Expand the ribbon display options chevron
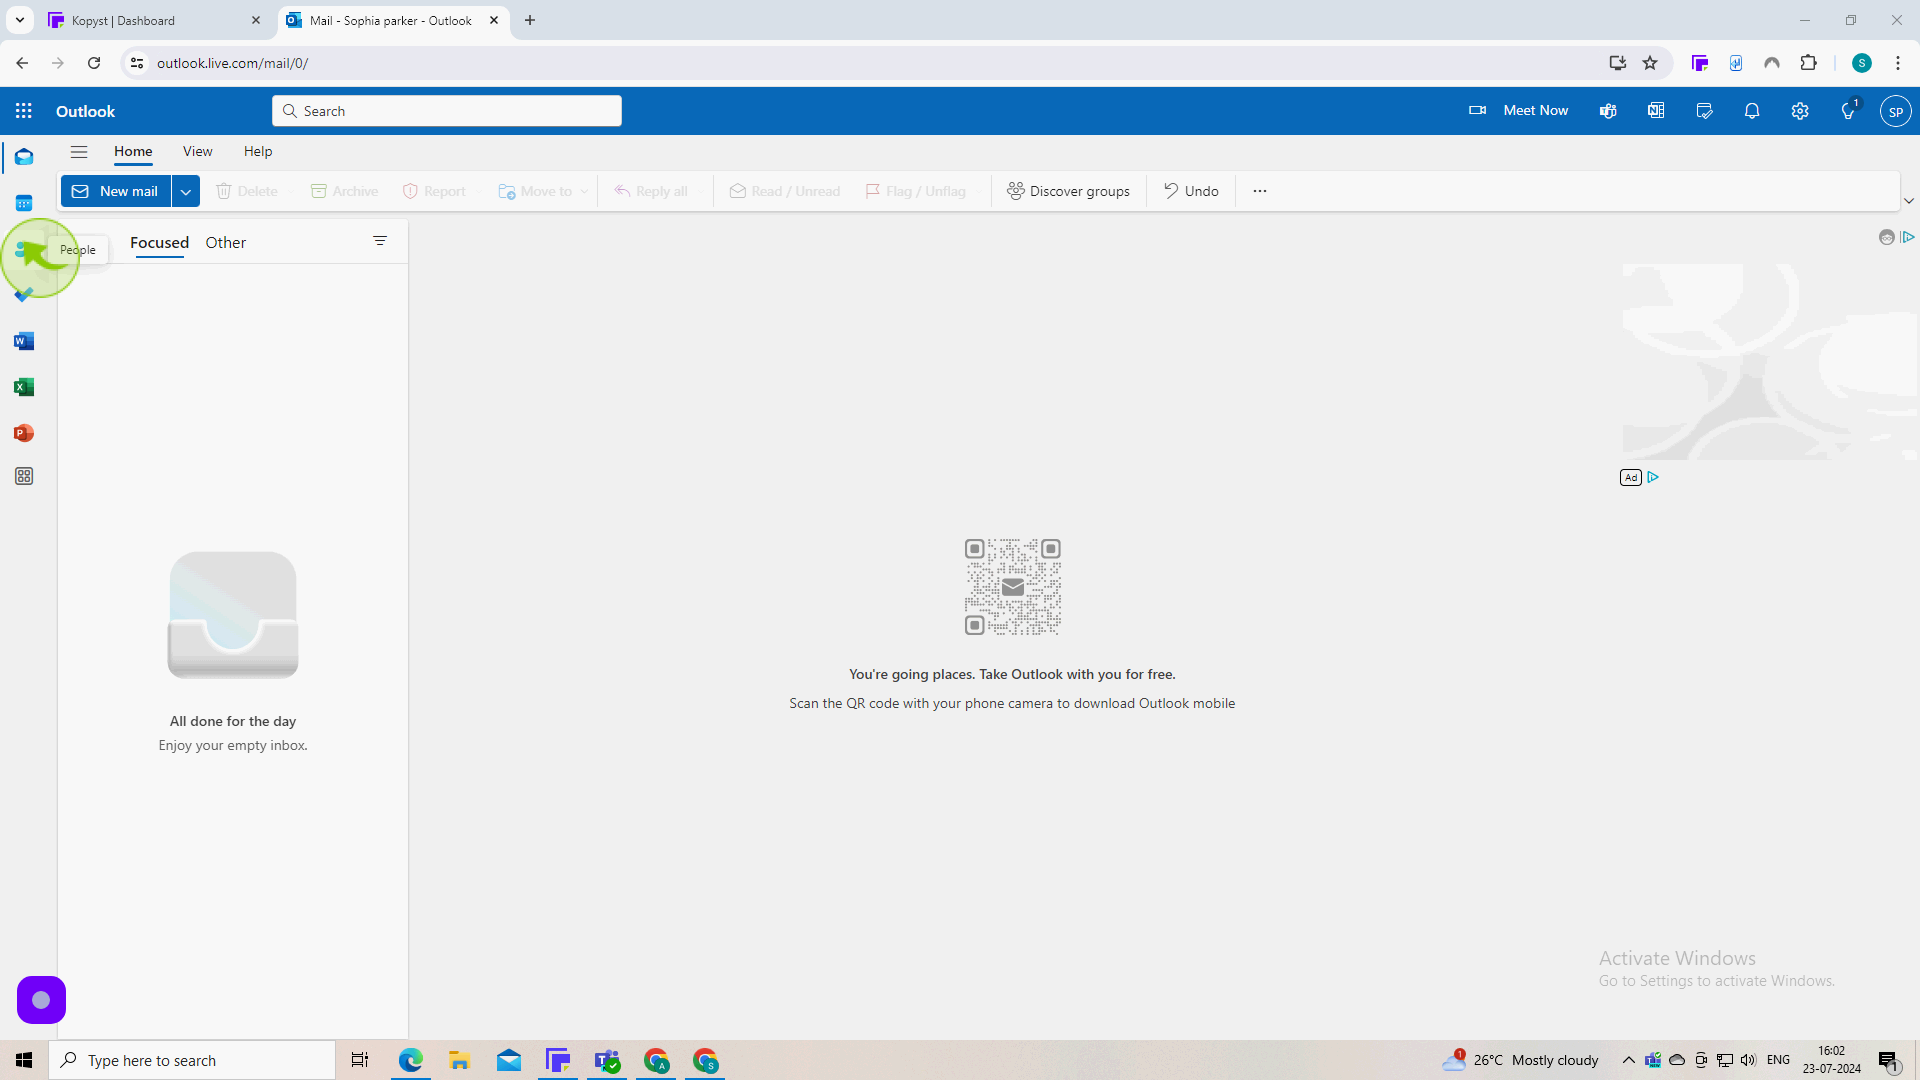Image resolution: width=1920 pixels, height=1080 pixels. click(x=1909, y=201)
